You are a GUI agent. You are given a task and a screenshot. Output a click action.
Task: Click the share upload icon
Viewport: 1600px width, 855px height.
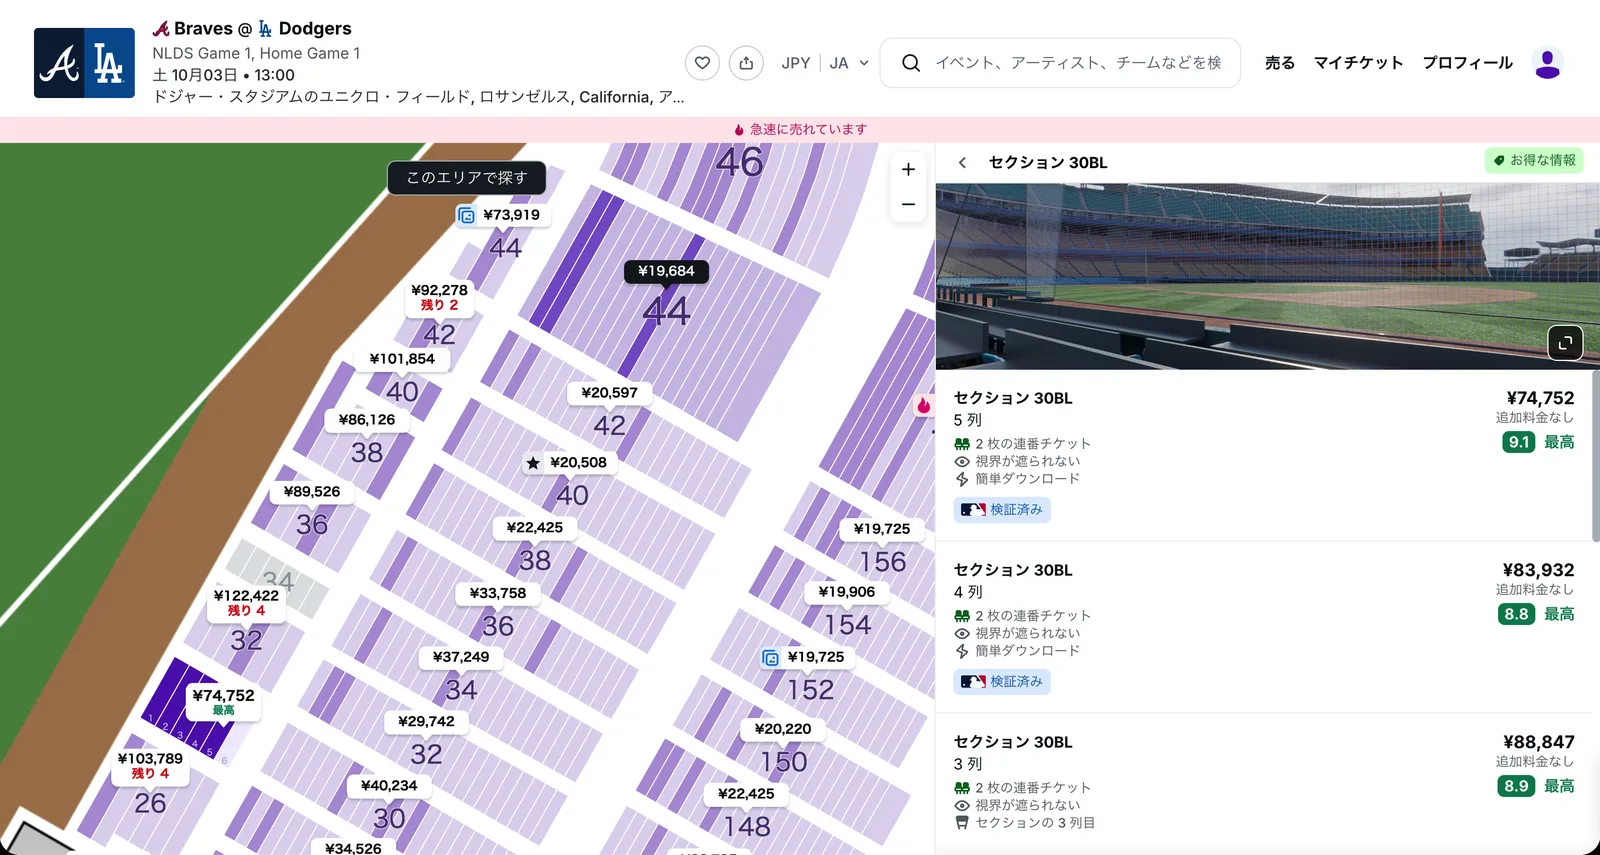point(746,63)
